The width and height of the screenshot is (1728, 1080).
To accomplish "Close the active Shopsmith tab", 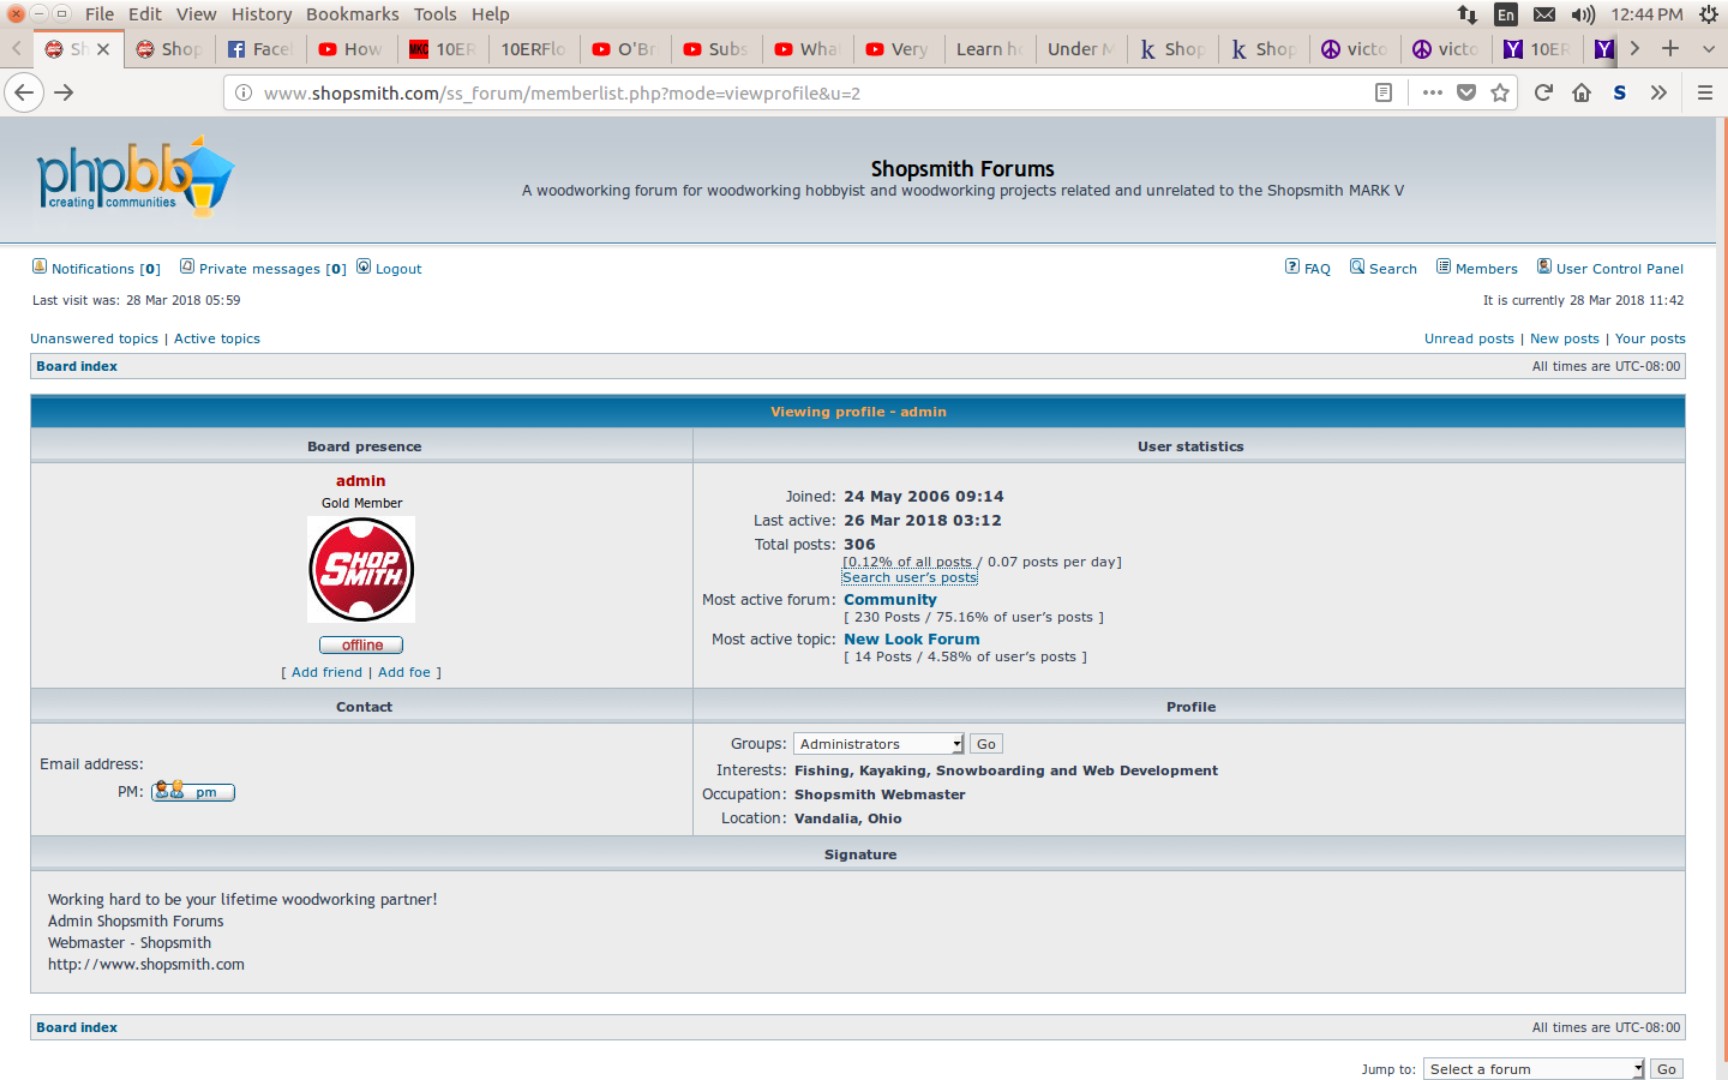I will tap(103, 49).
